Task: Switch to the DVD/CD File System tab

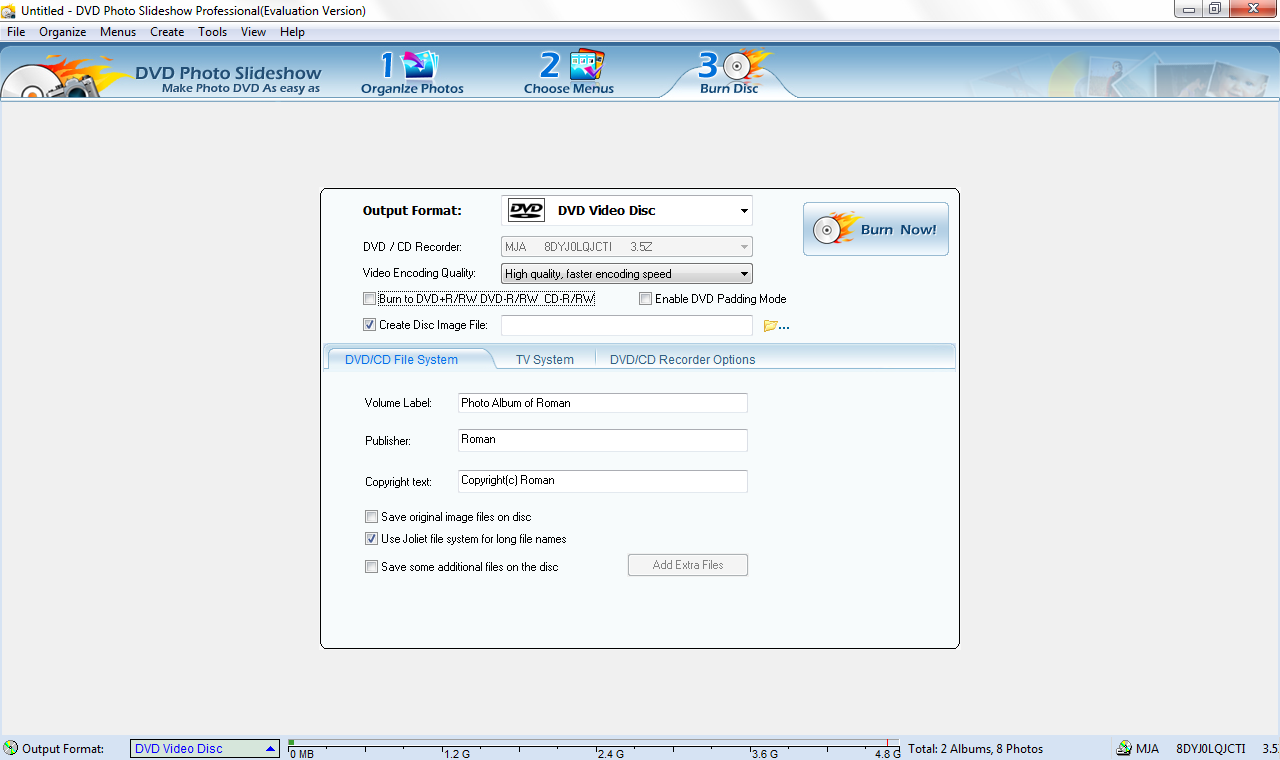Action: click(401, 359)
